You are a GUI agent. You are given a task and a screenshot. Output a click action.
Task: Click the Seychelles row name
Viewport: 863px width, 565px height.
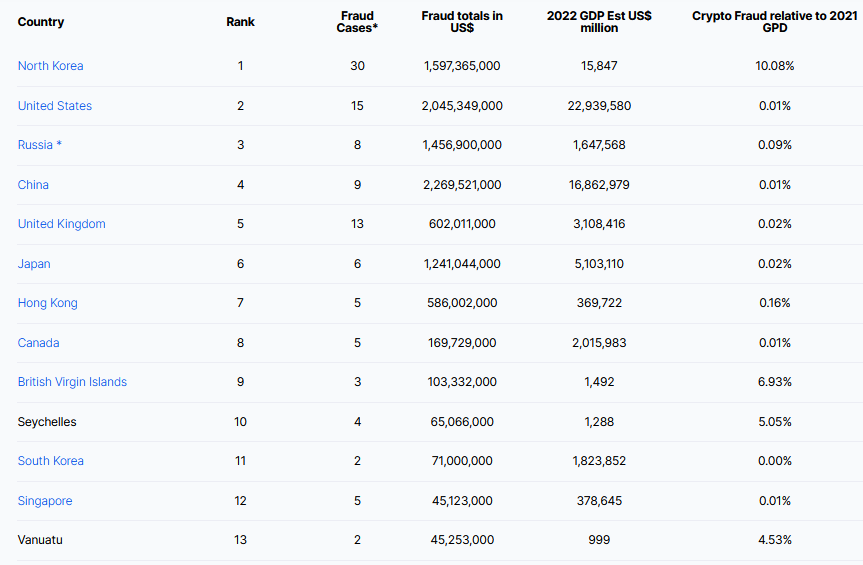pyautogui.click(x=47, y=422)
